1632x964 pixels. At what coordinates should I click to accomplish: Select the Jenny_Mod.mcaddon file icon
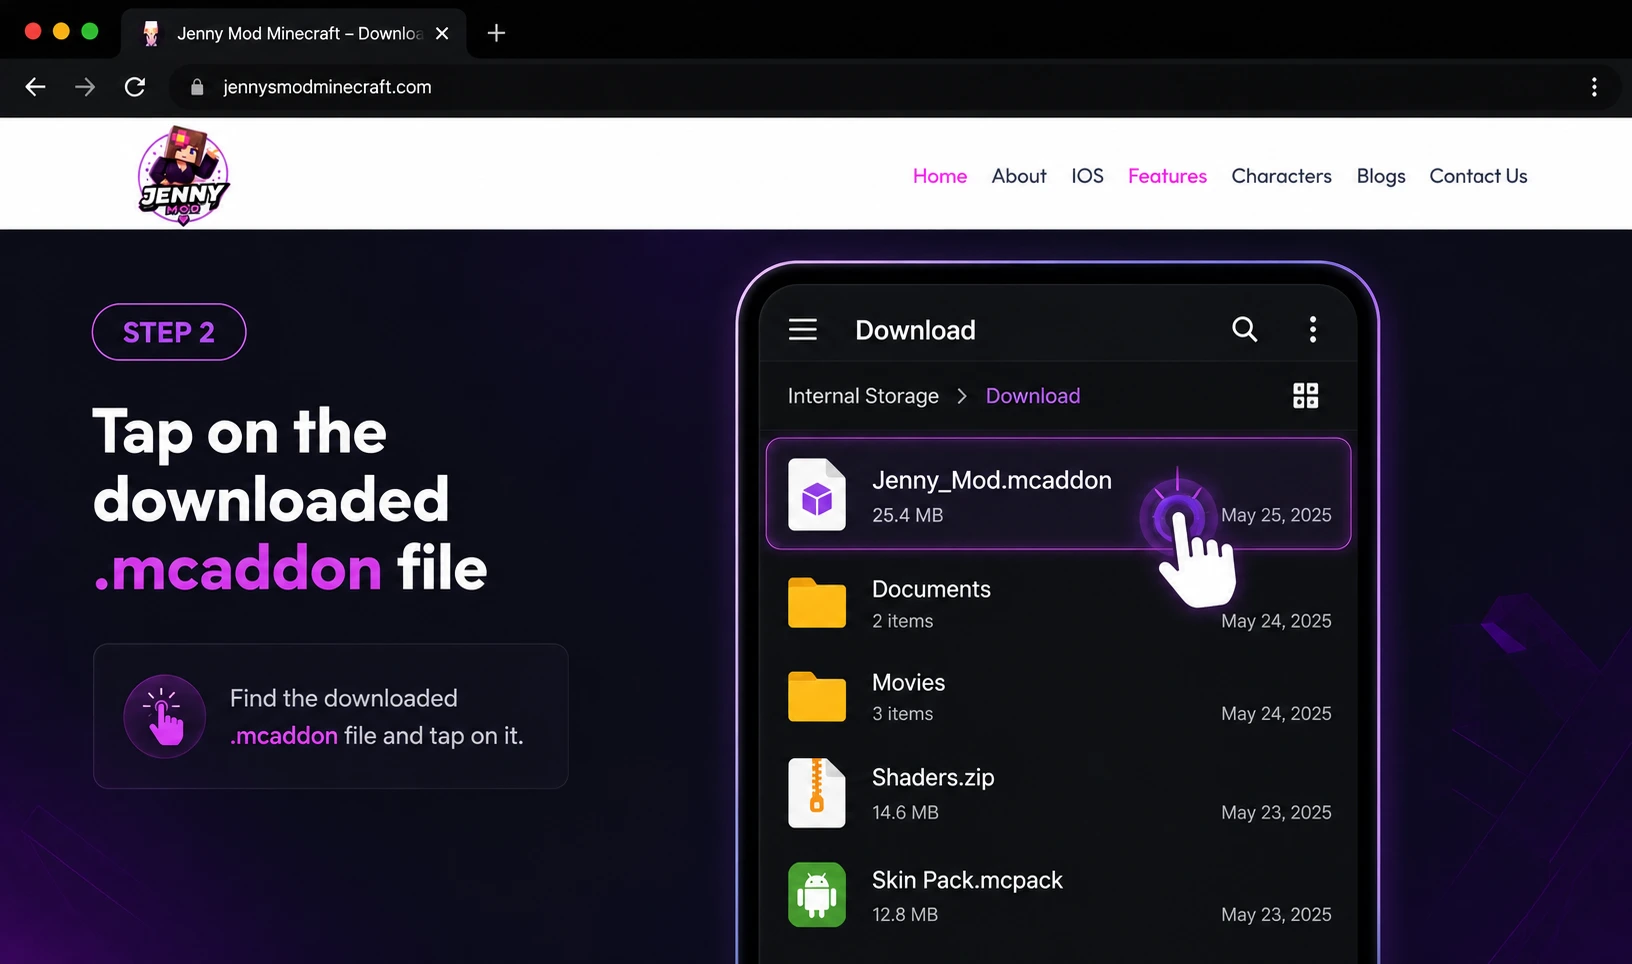(x=817, y=495)
